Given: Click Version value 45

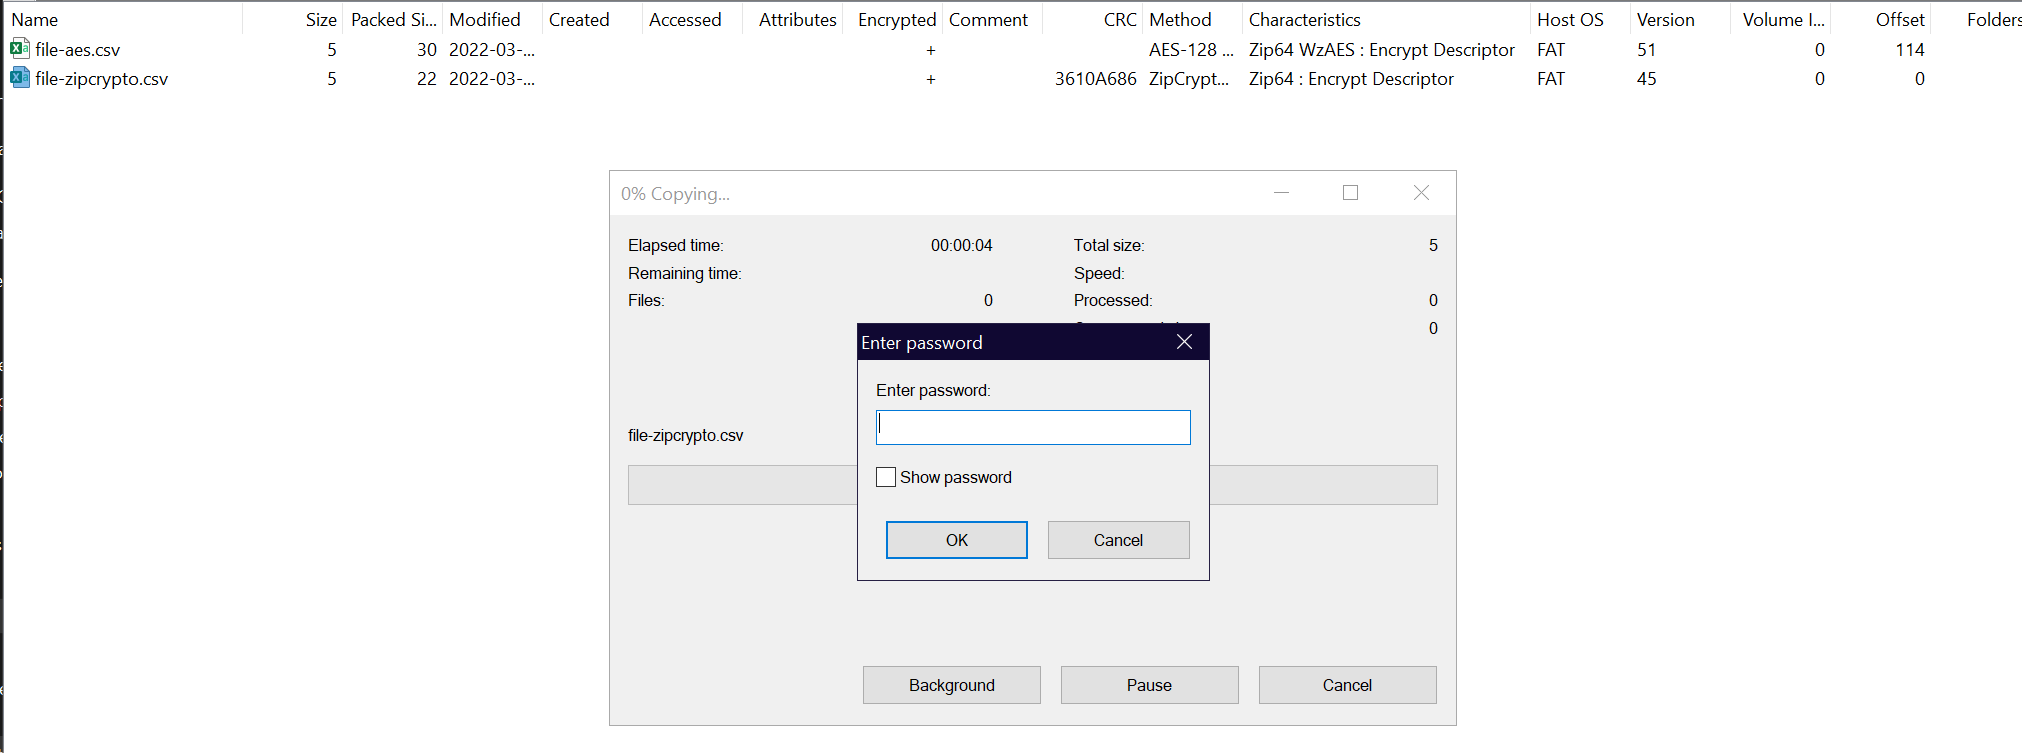Looking at the screenshot, I should tap(1646, 79).
